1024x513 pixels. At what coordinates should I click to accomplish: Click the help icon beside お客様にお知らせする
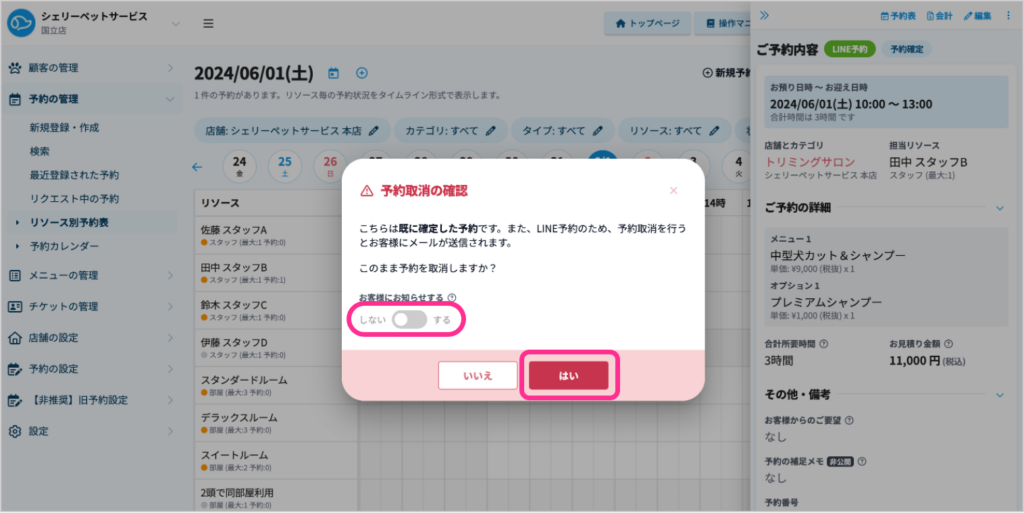pyautogui.click(x=452, y=297)
